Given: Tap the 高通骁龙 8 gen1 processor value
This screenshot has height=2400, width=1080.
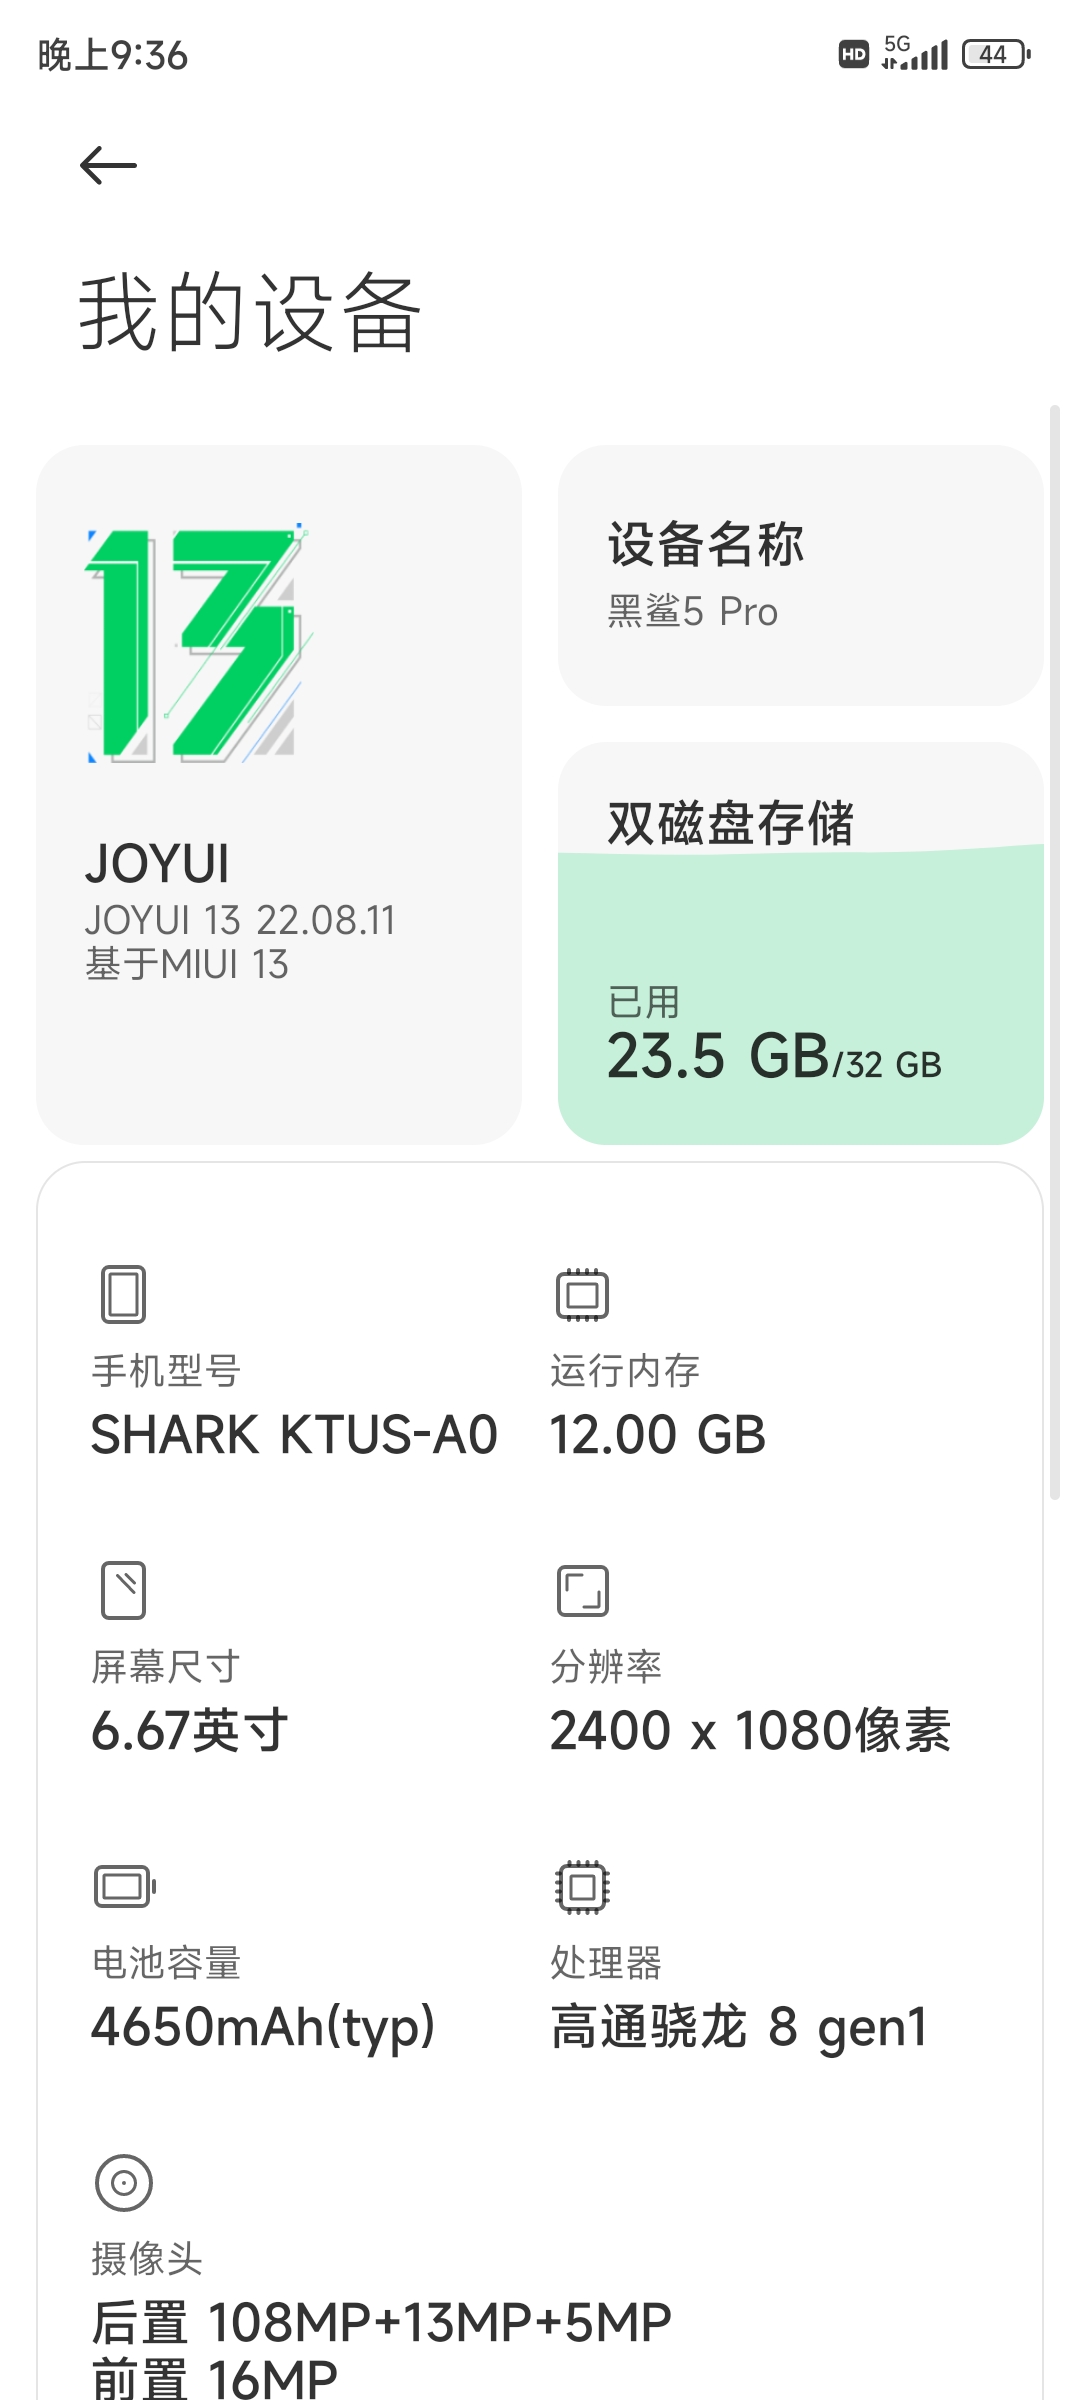Looking at the screenshot, I should coord(739,2027).
